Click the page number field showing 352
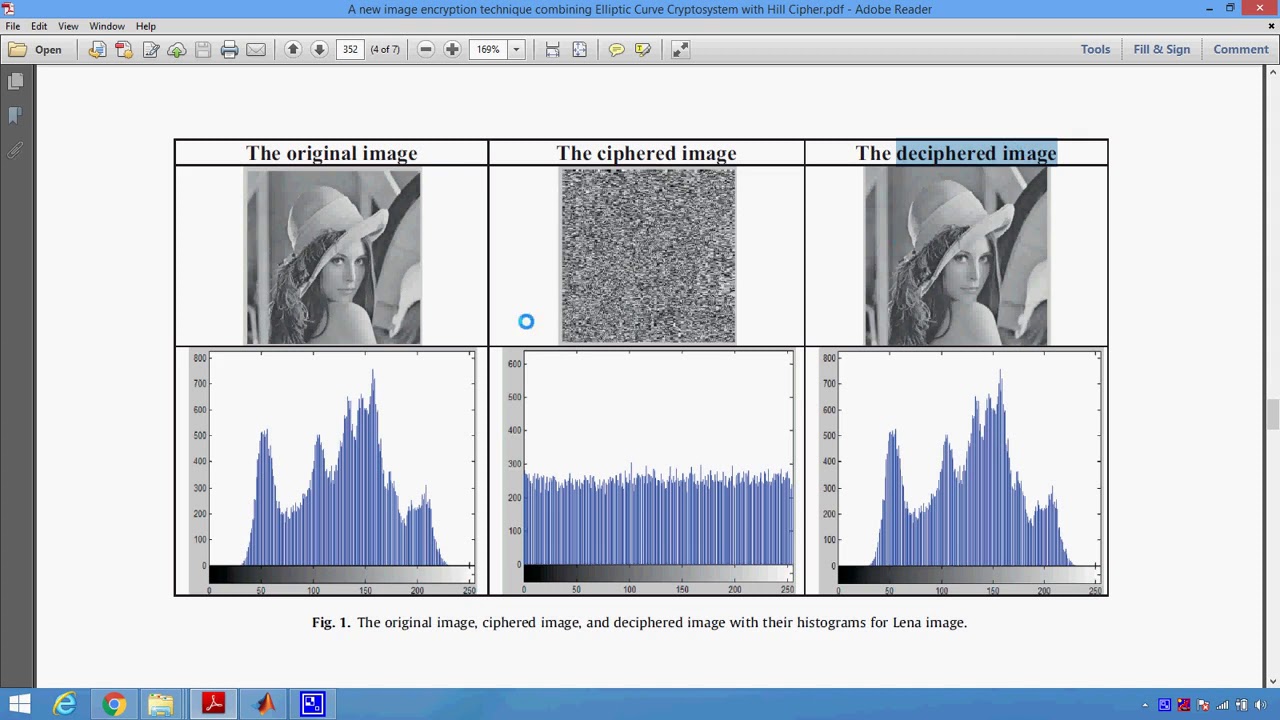The width and height of the screenshot is (1280, 720). pyautogui.click(x=350, y=49)
